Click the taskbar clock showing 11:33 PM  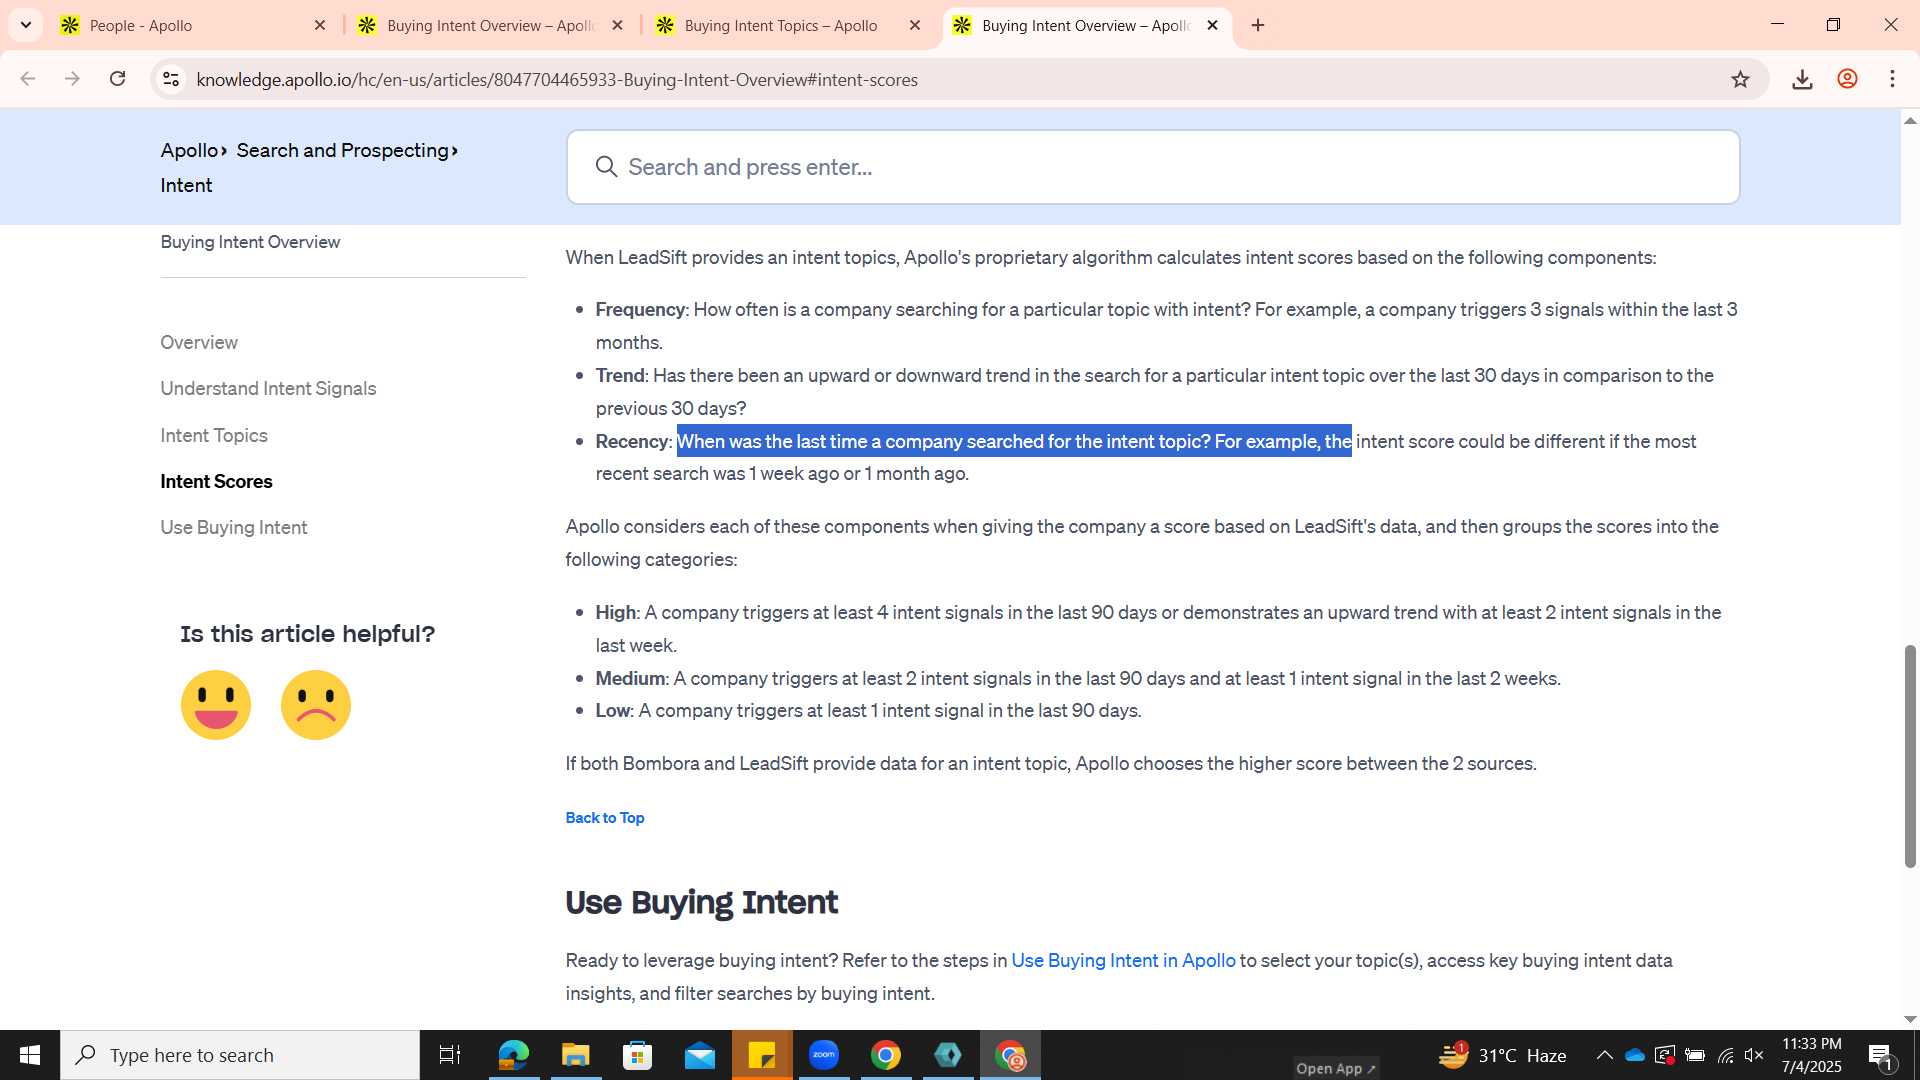pyautogui.click(x=1811, y=1055)
